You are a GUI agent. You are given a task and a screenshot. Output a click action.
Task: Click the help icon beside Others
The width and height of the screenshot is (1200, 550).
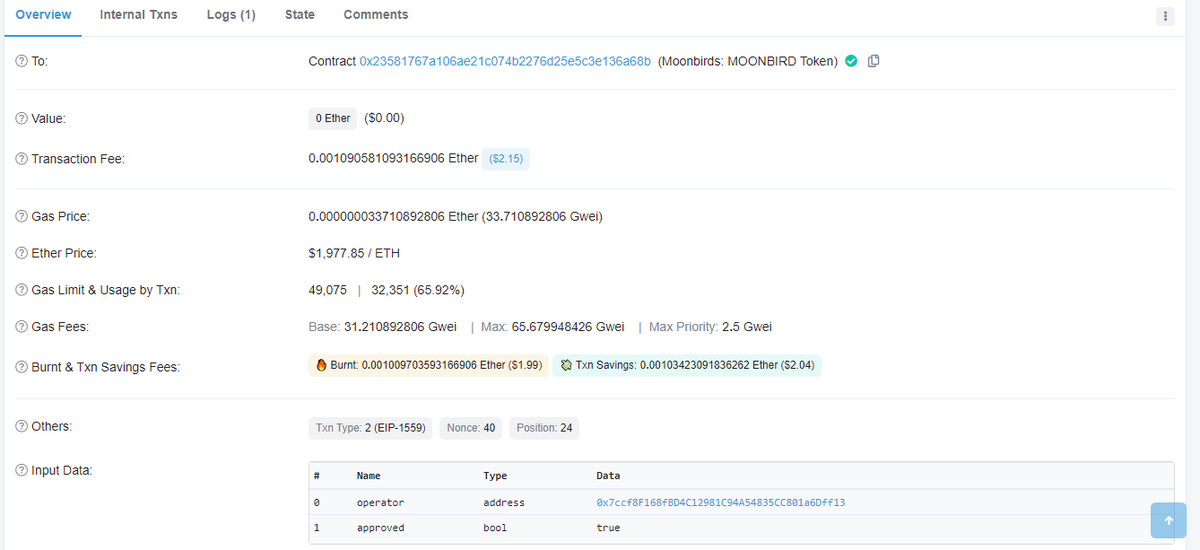[21, 427]
